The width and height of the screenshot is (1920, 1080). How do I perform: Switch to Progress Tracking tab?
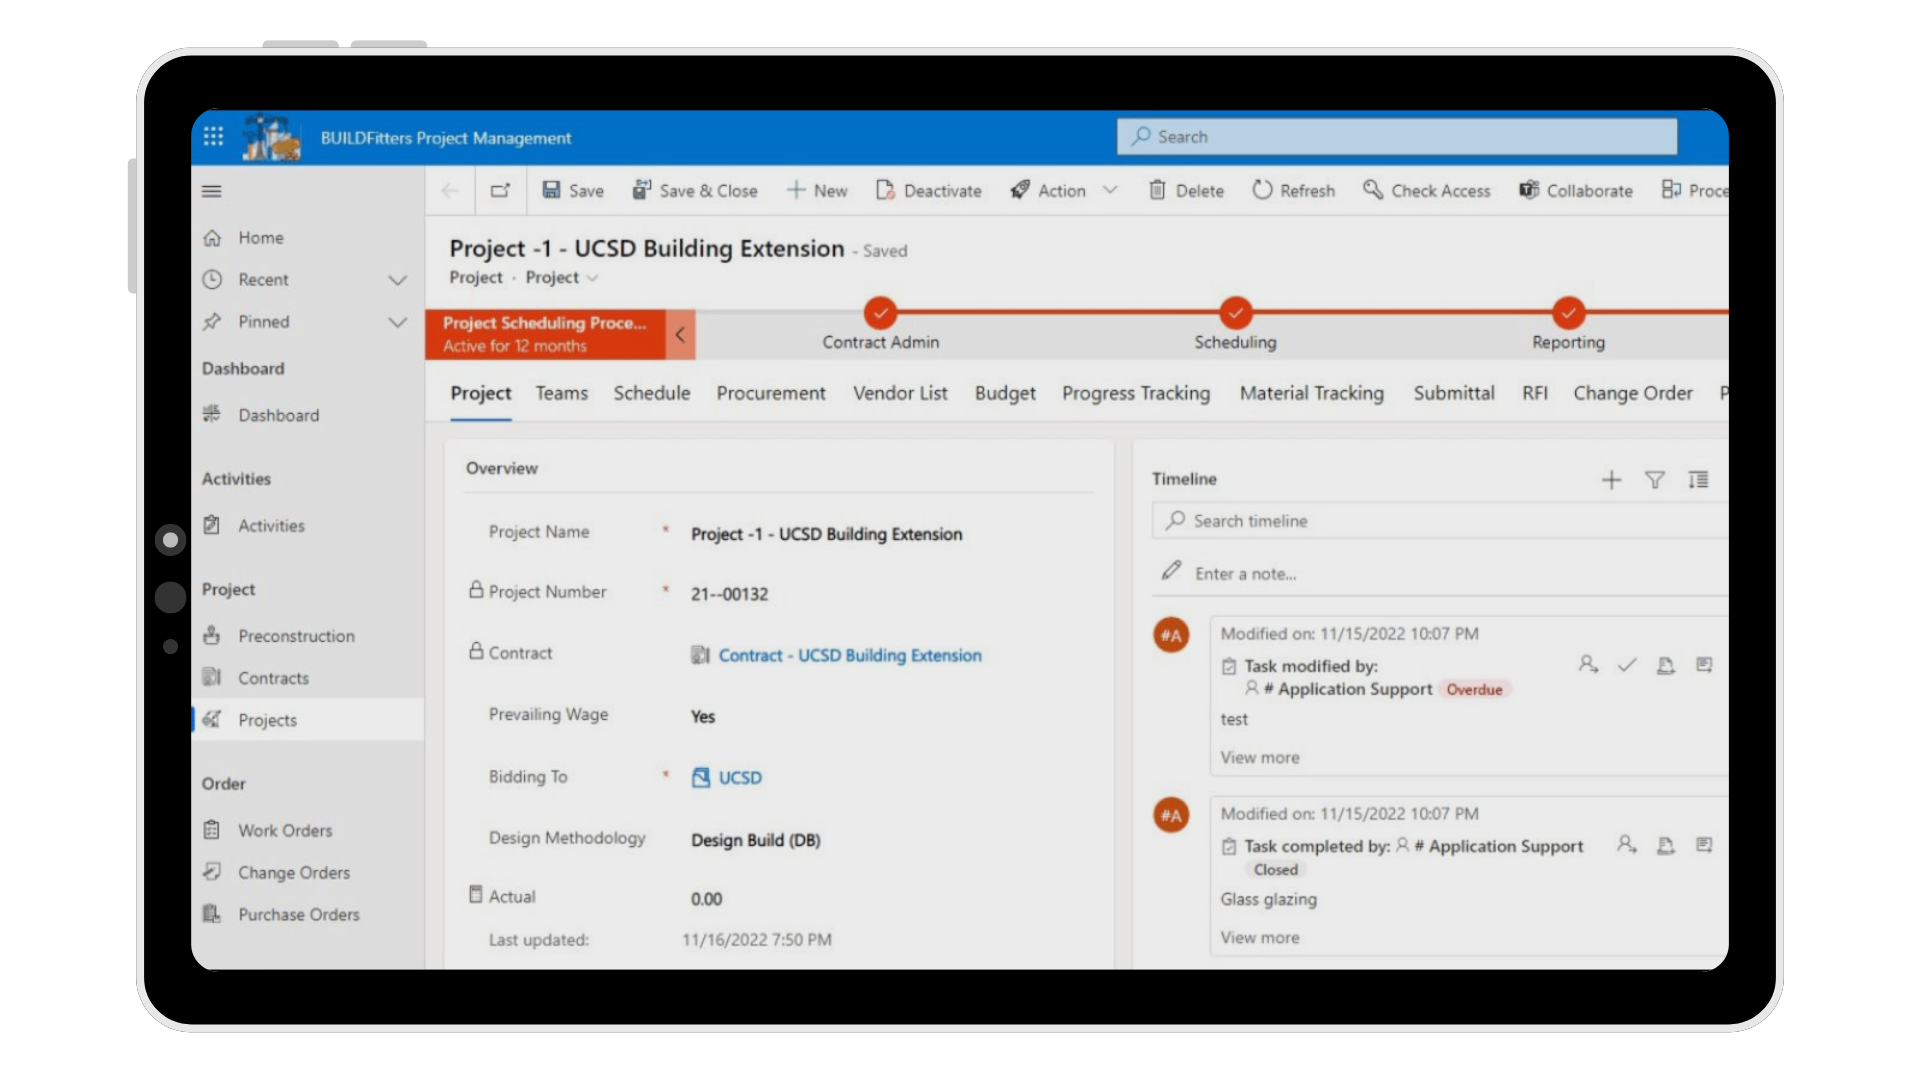click(1136, 394)
